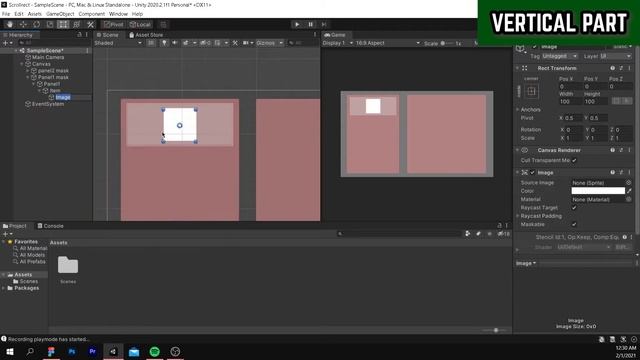
Task: Open the scene camera settings icon
Action: click(x=248, y=43)
